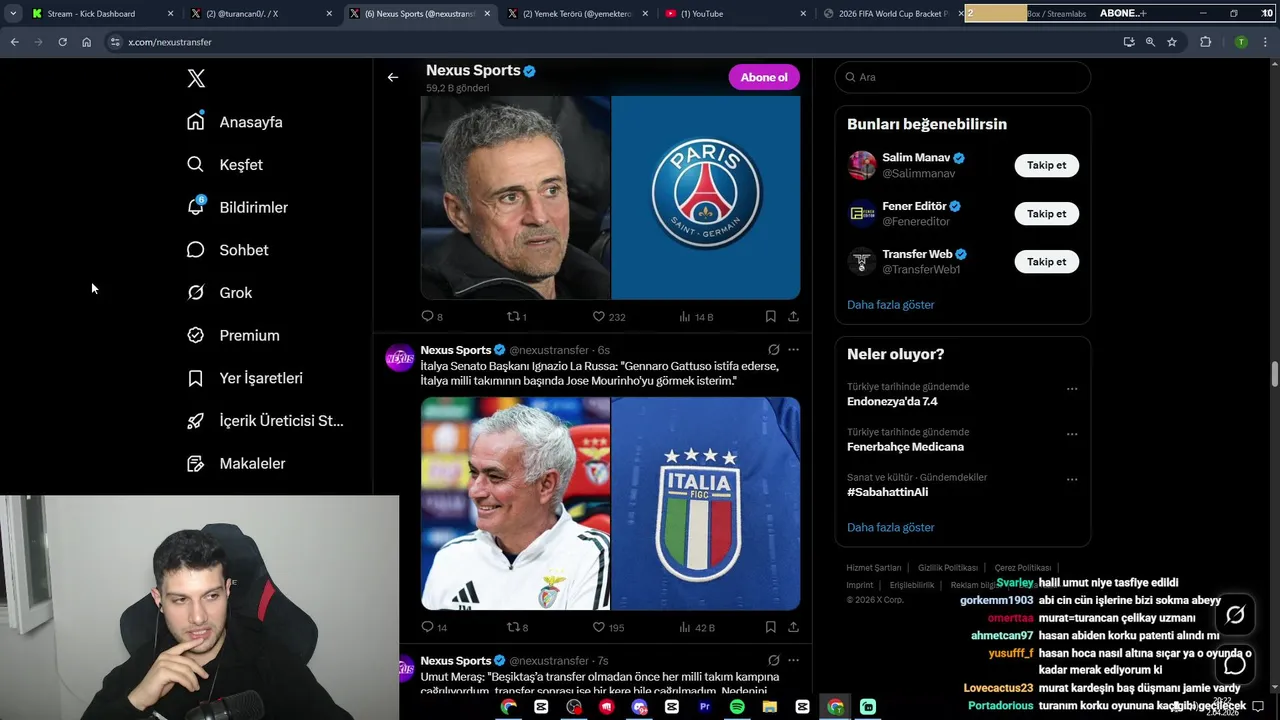The width and height of the screenshot is (1280, 720).
Task: Open Bildirimler notifications
Action: point(238,207)
